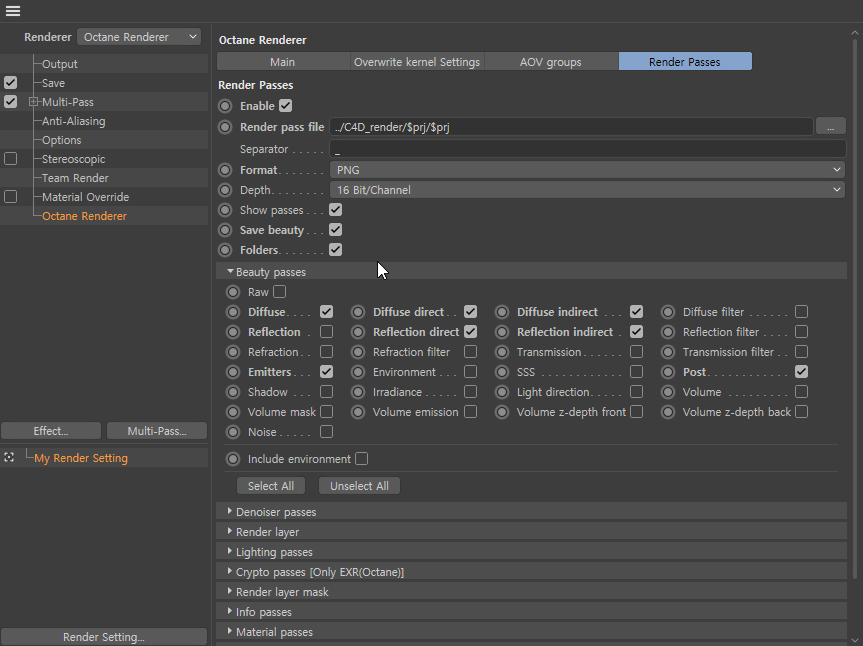Toggle the Enable render passes checkbox

tap(286, 106)
